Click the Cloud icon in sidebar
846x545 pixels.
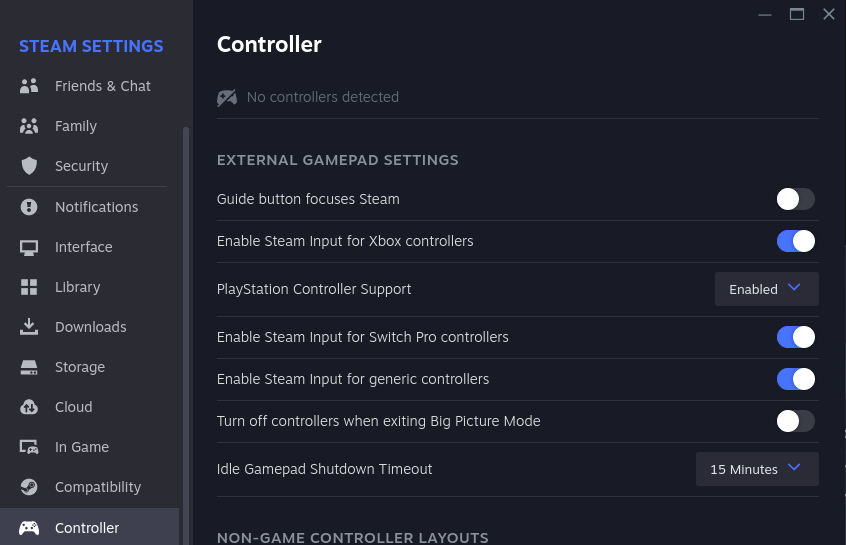pos(29,407)
